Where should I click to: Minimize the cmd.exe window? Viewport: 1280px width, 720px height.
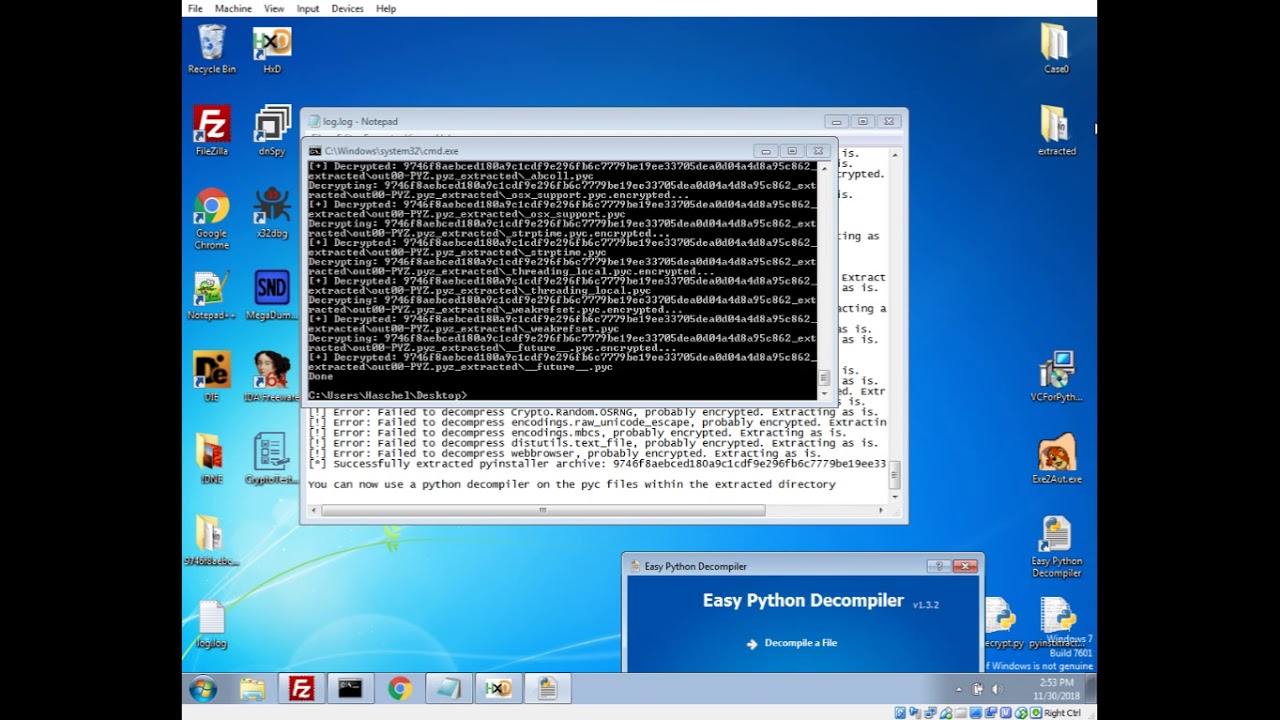(x=766, y=151)
